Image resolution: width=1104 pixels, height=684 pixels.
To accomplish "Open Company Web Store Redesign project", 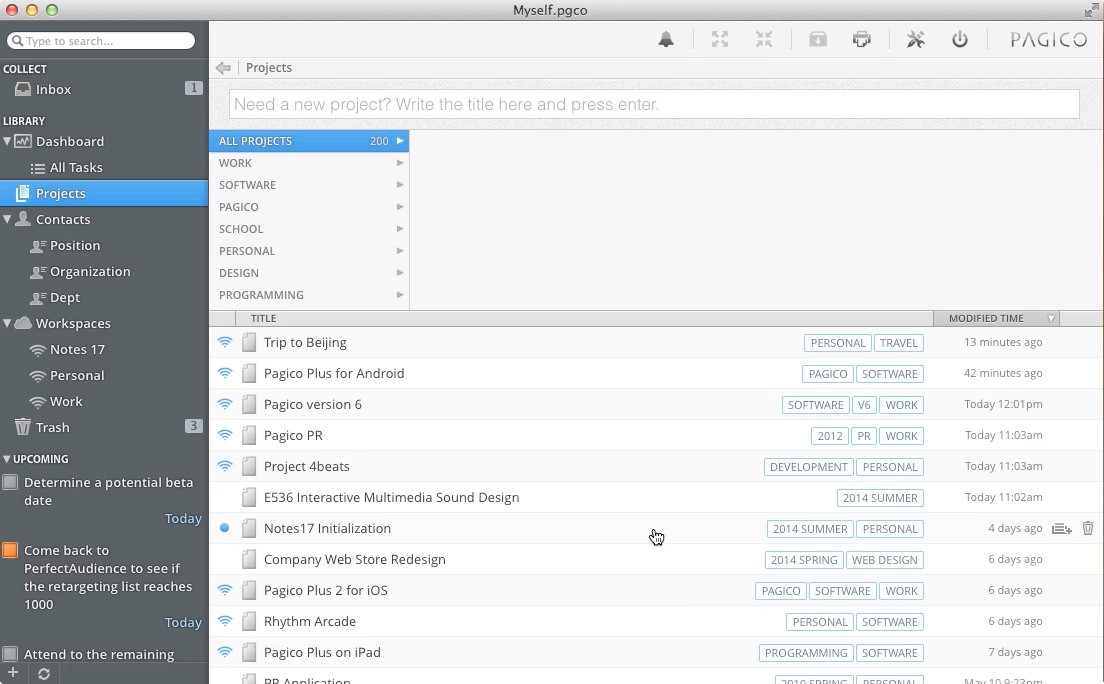I will (355, 559).
